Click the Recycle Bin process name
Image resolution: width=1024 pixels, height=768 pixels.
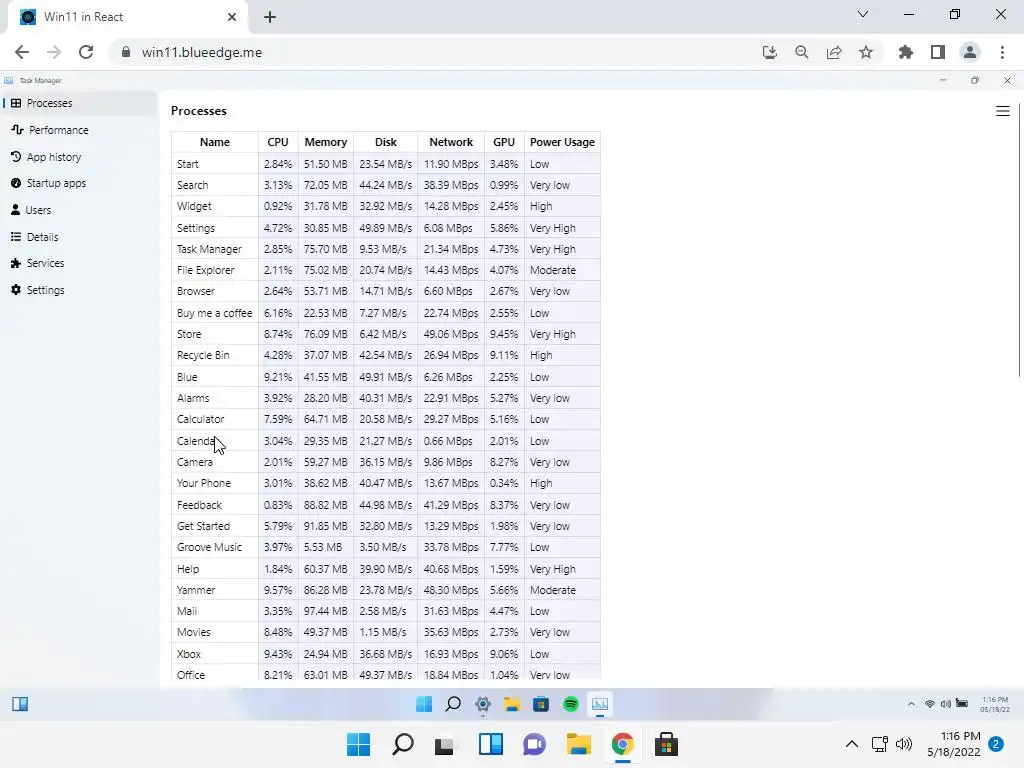(x=203, y=355)
